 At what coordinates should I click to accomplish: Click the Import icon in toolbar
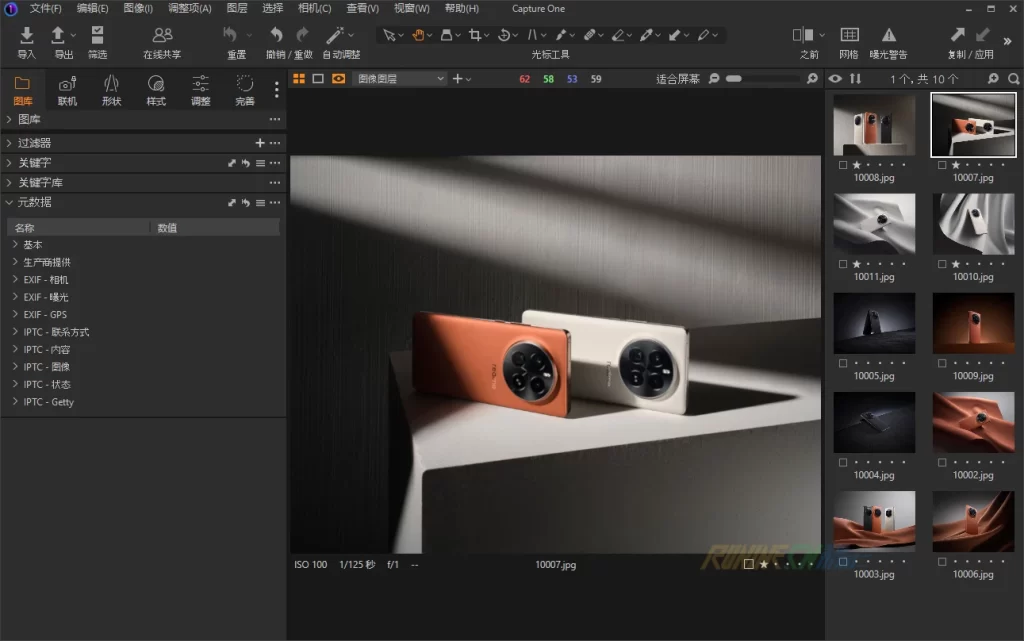[x=26, y=36]
